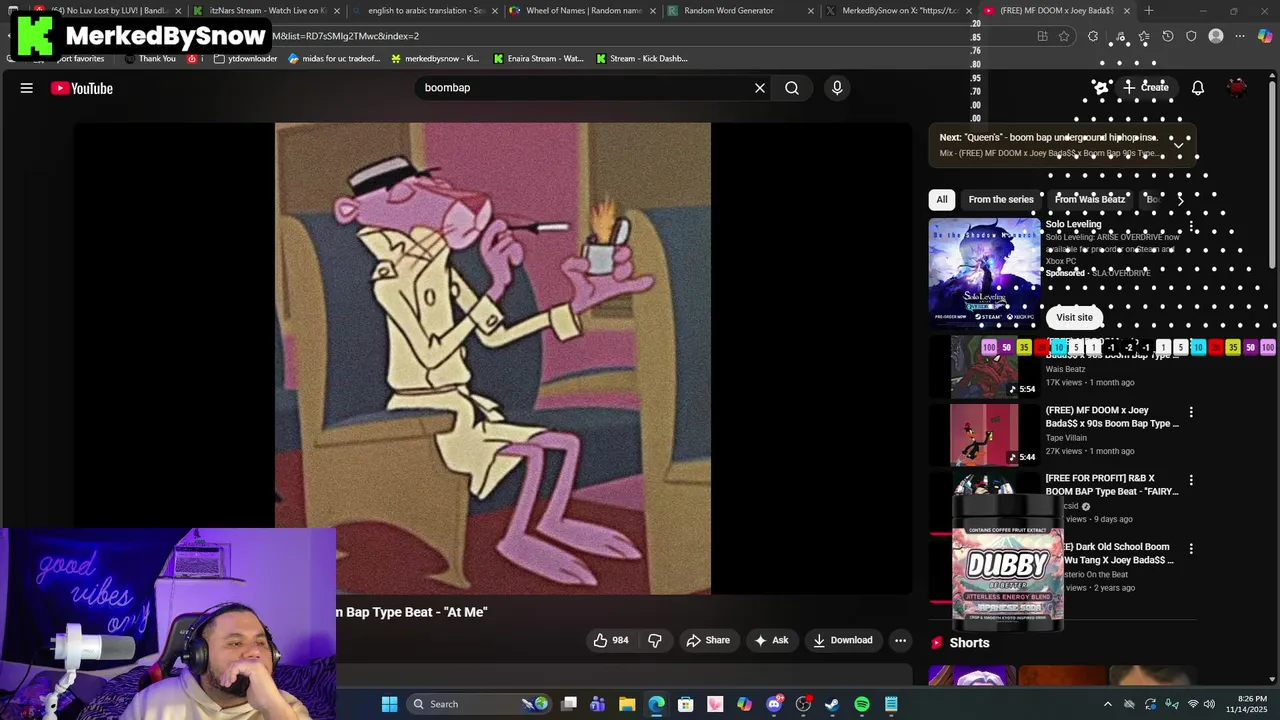Open browser profile icon
The image size is (1280, 720).
(1216, 36)
